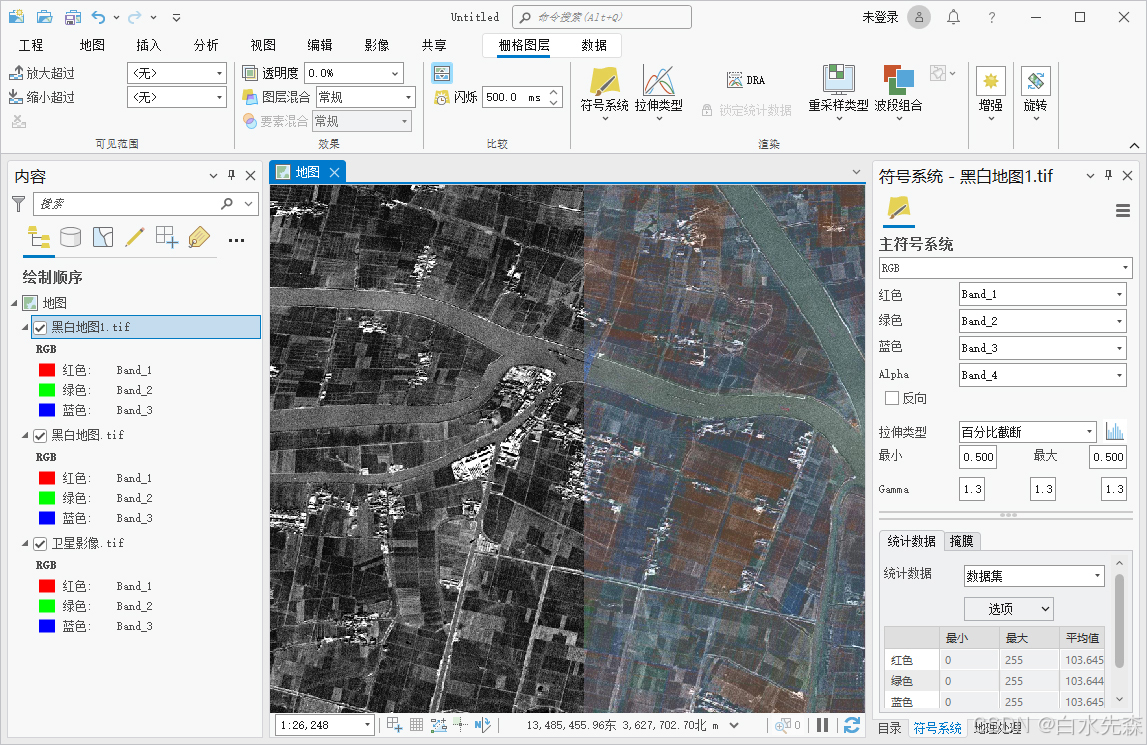Image resolution: width=1147 pixels, height=745 pixels.
Task: Click the filter funnel icon in Contents
Action: coord(19,204)
